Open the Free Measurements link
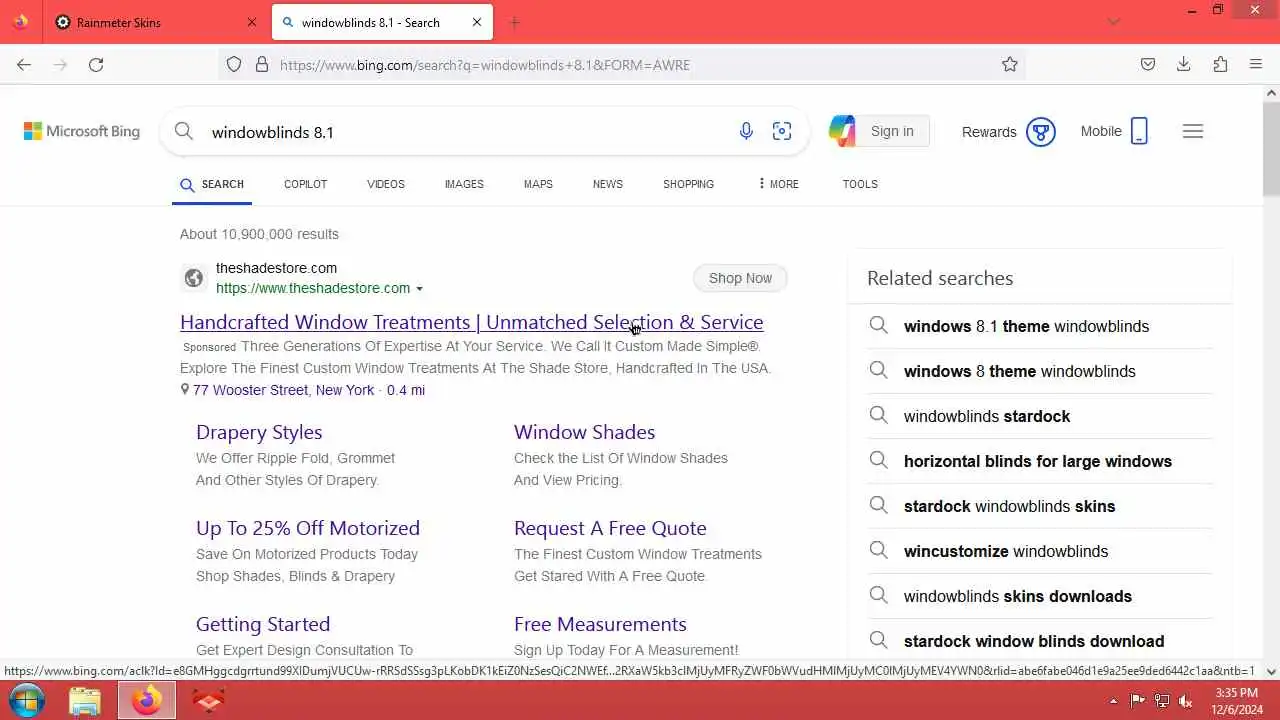This screenshot has height=720, width=1280. [x=600, y=624]
